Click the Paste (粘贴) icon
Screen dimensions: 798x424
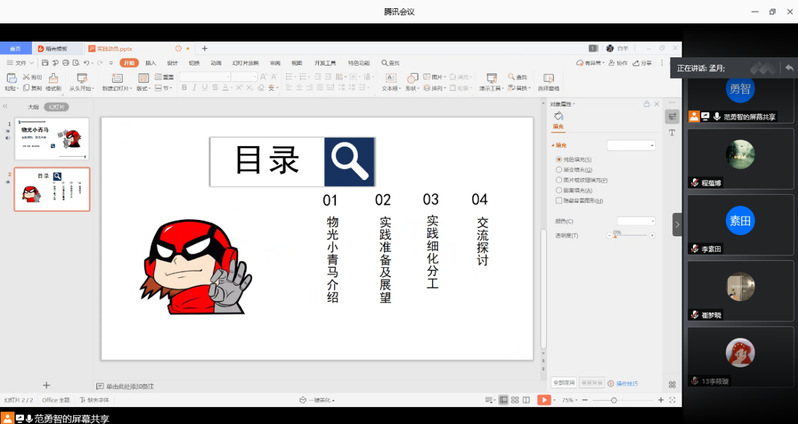(10, 79)
